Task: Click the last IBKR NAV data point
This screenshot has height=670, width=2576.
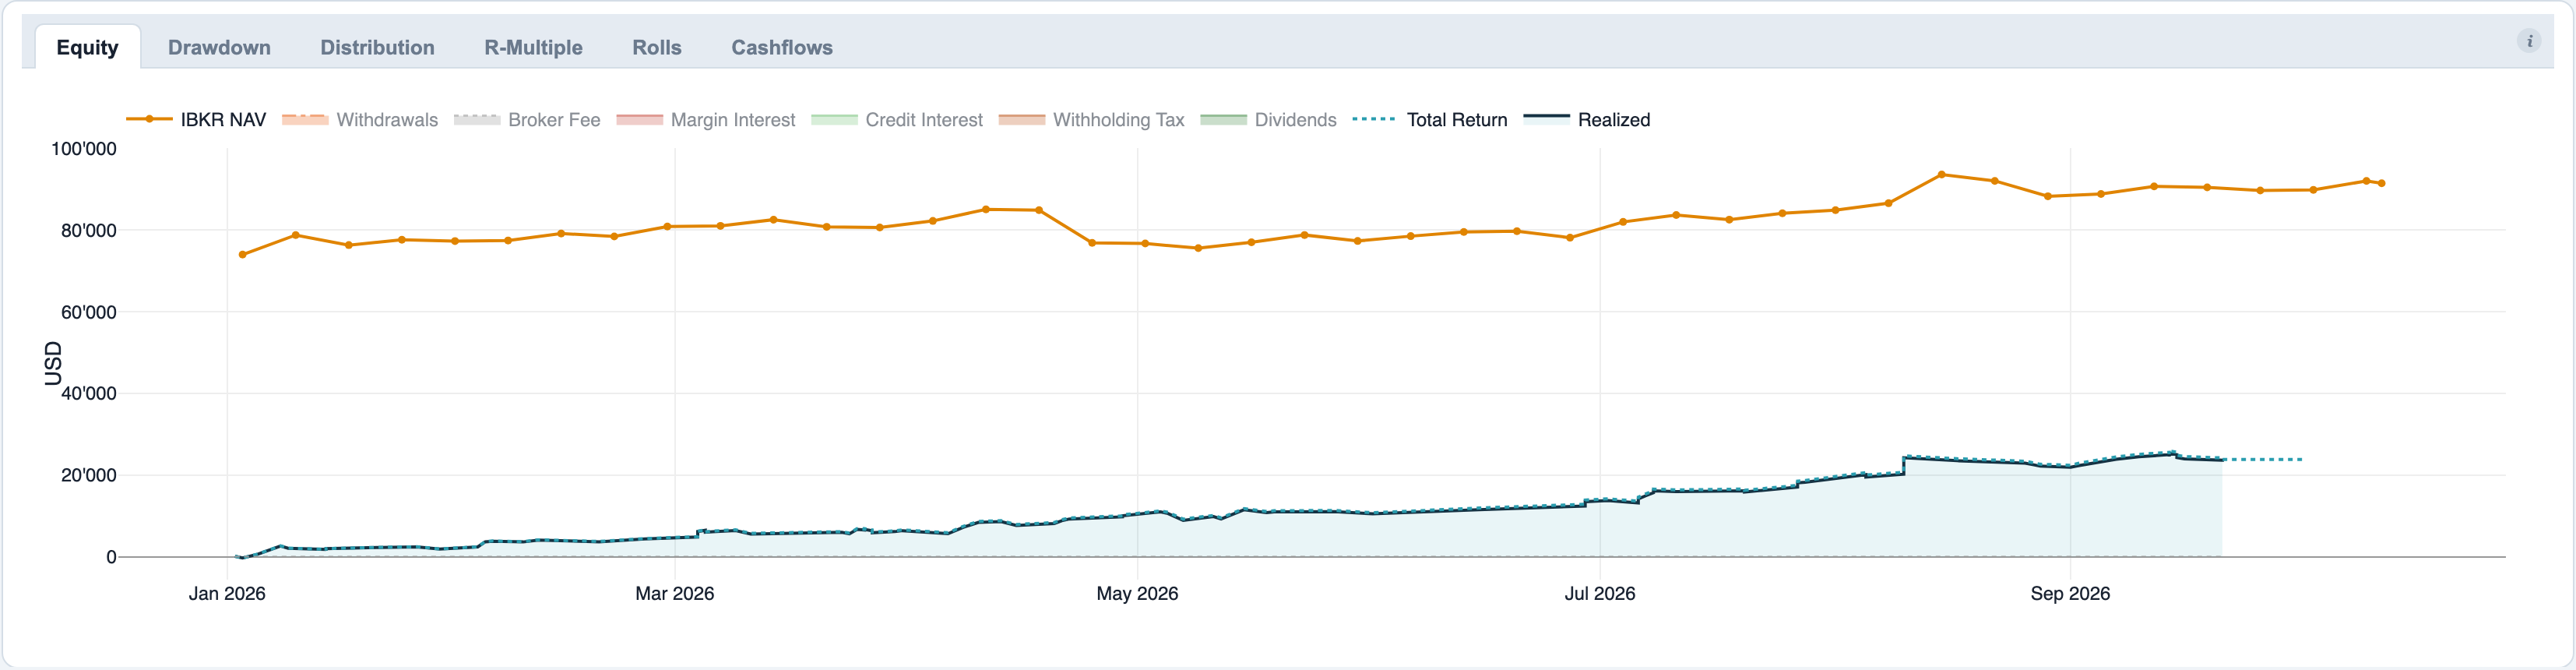Action: [x=2382, y=184]
